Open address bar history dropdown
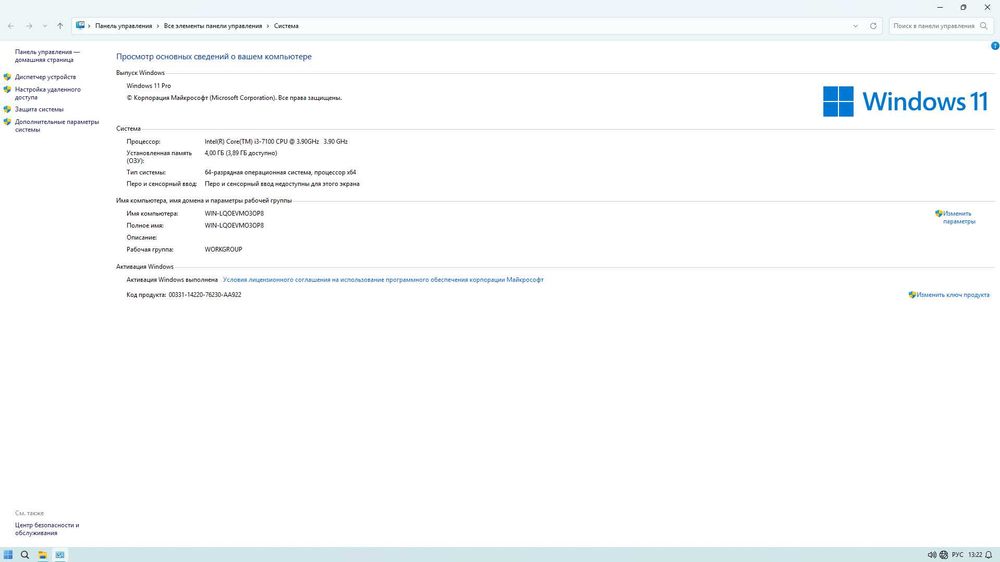1000x562 pixels. [855, 26]
